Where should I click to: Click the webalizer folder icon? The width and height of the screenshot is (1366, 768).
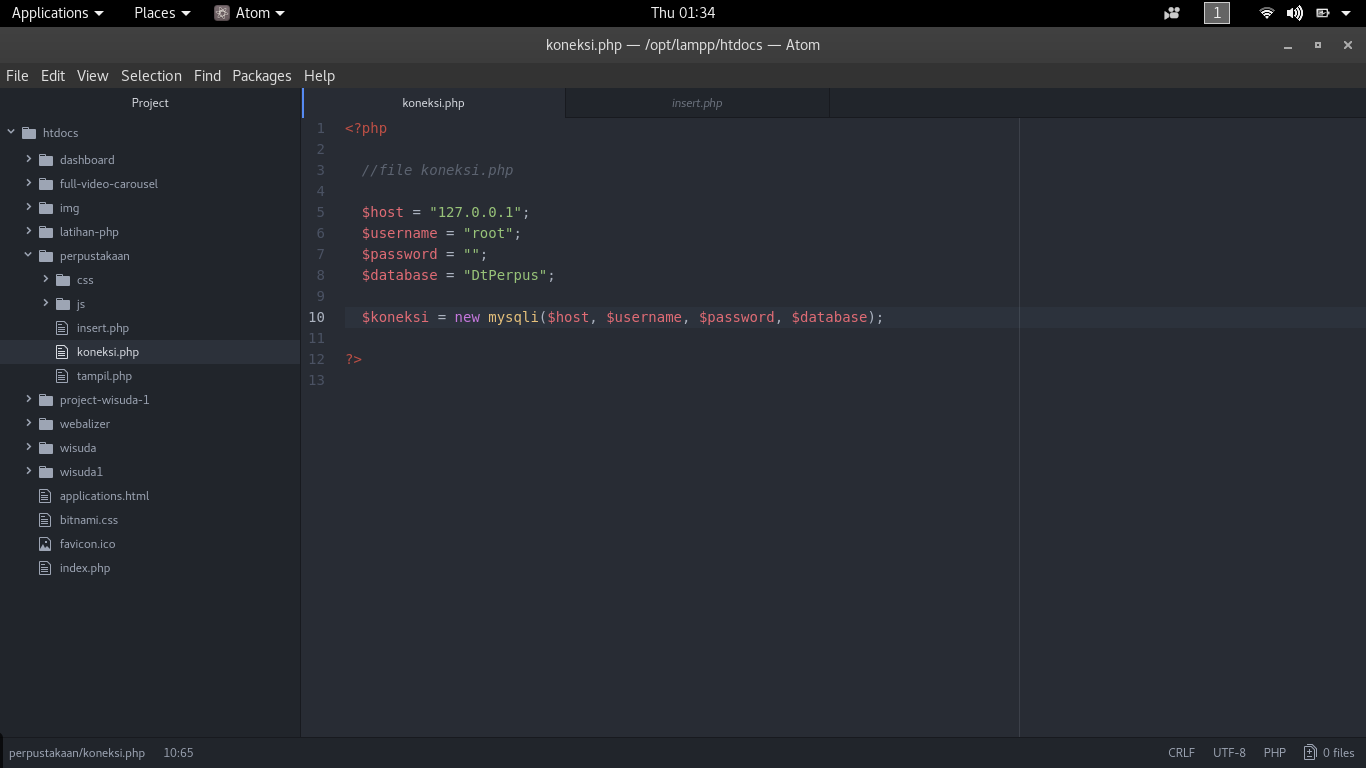click(x=46, y=424)
